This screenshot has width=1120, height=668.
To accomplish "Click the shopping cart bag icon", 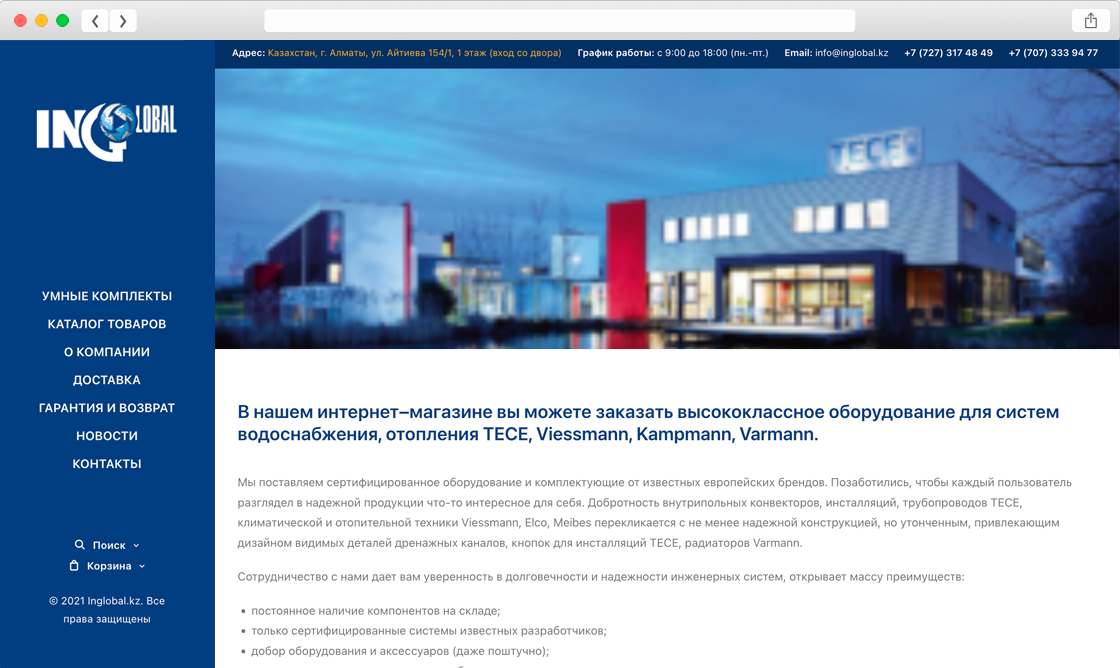I will click(x=74, y=566).
